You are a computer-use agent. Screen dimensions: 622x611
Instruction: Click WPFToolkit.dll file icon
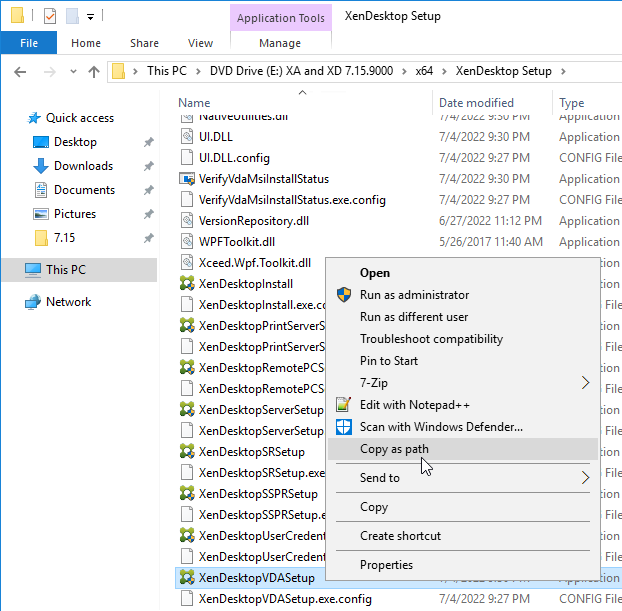187,242
